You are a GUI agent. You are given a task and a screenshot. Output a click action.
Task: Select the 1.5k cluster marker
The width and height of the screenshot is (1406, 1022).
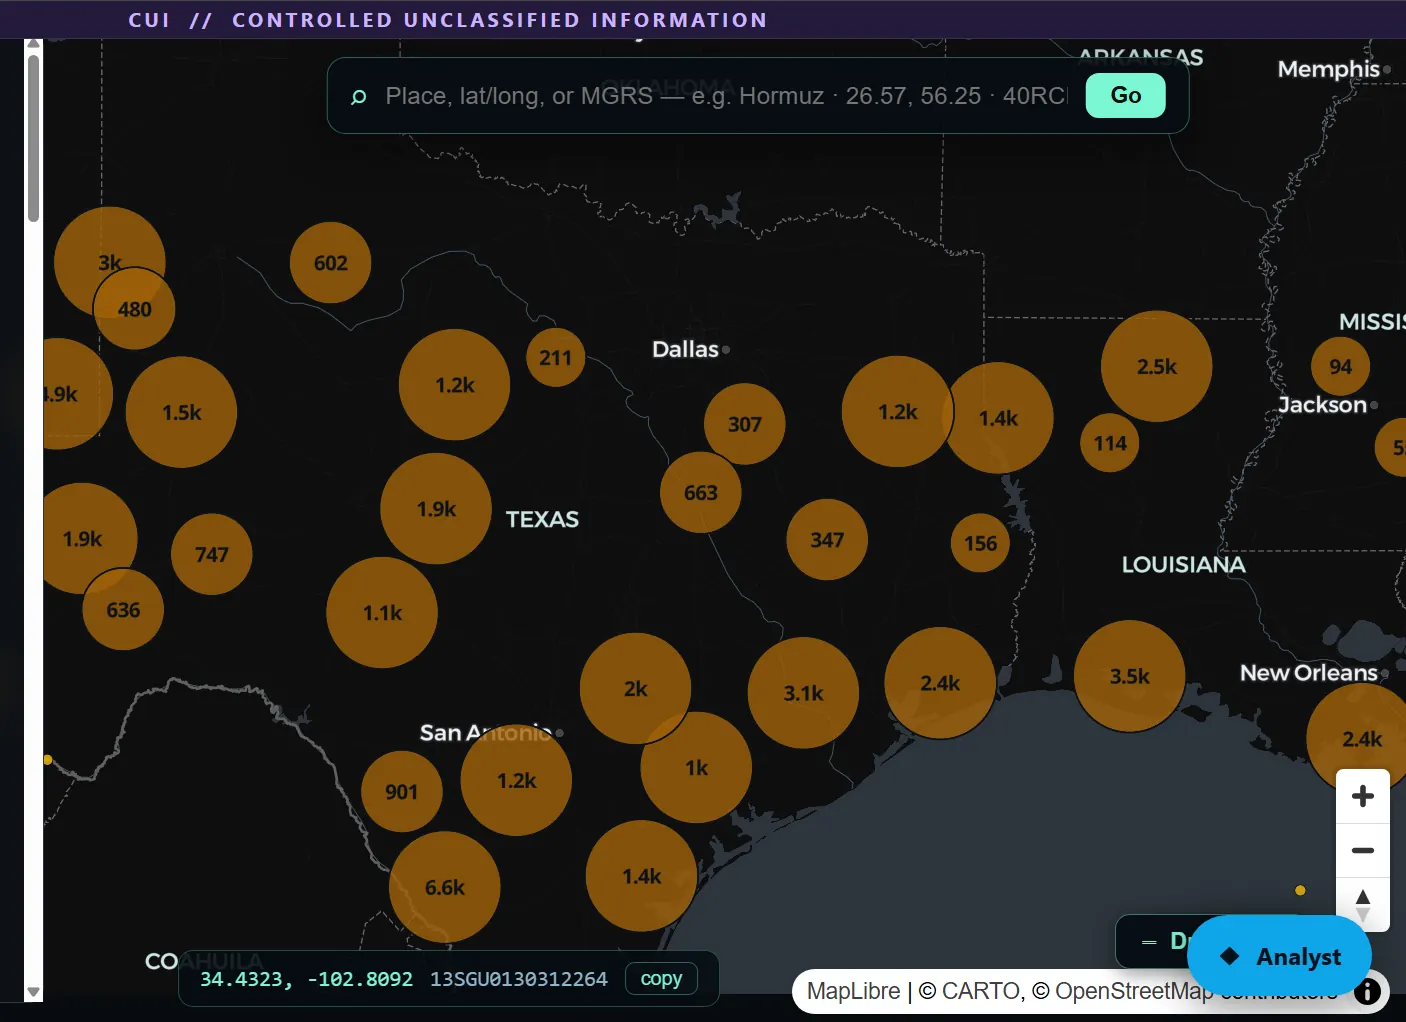(x=181, y=412)
